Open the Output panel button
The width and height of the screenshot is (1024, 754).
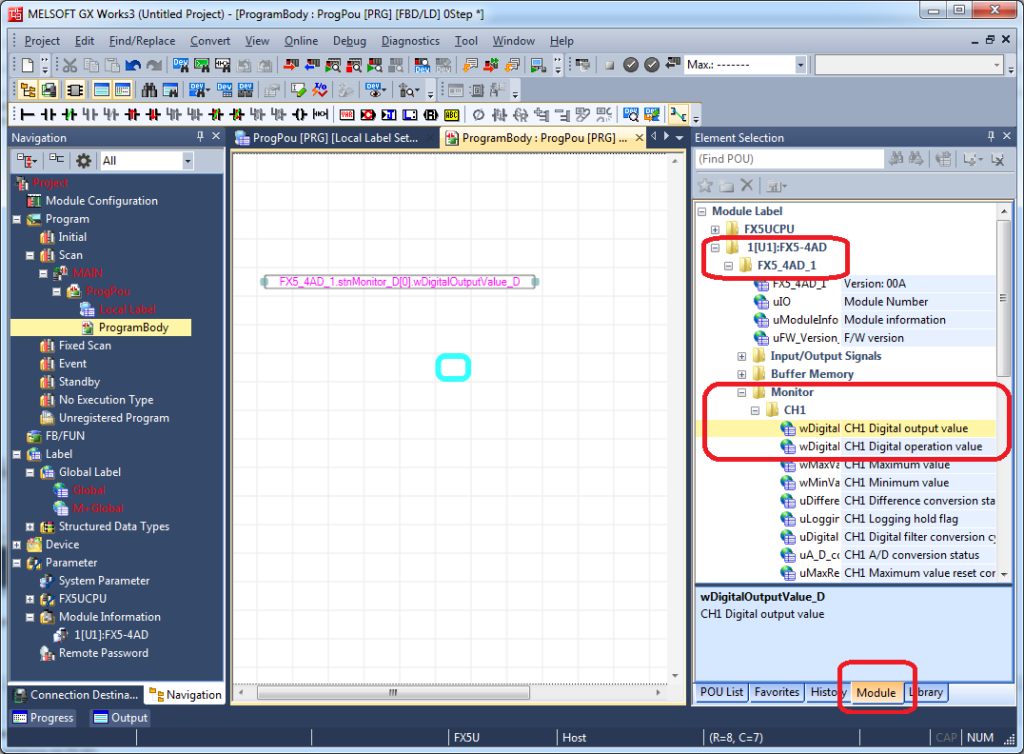point(119,717)
